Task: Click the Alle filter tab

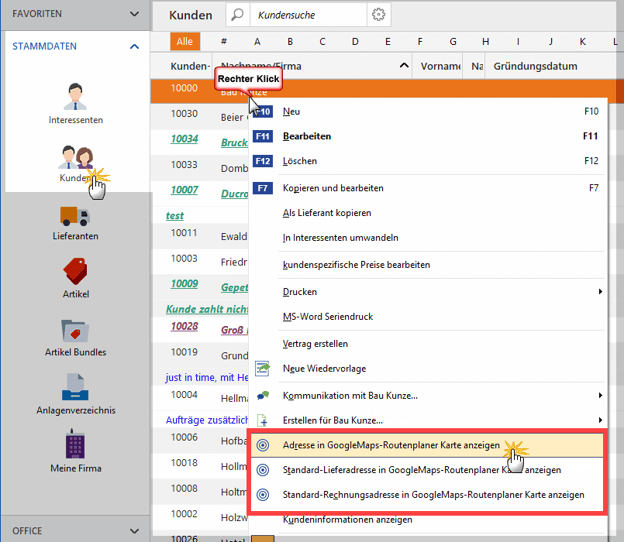Action: pyautogui.click(x=185, y=41)
